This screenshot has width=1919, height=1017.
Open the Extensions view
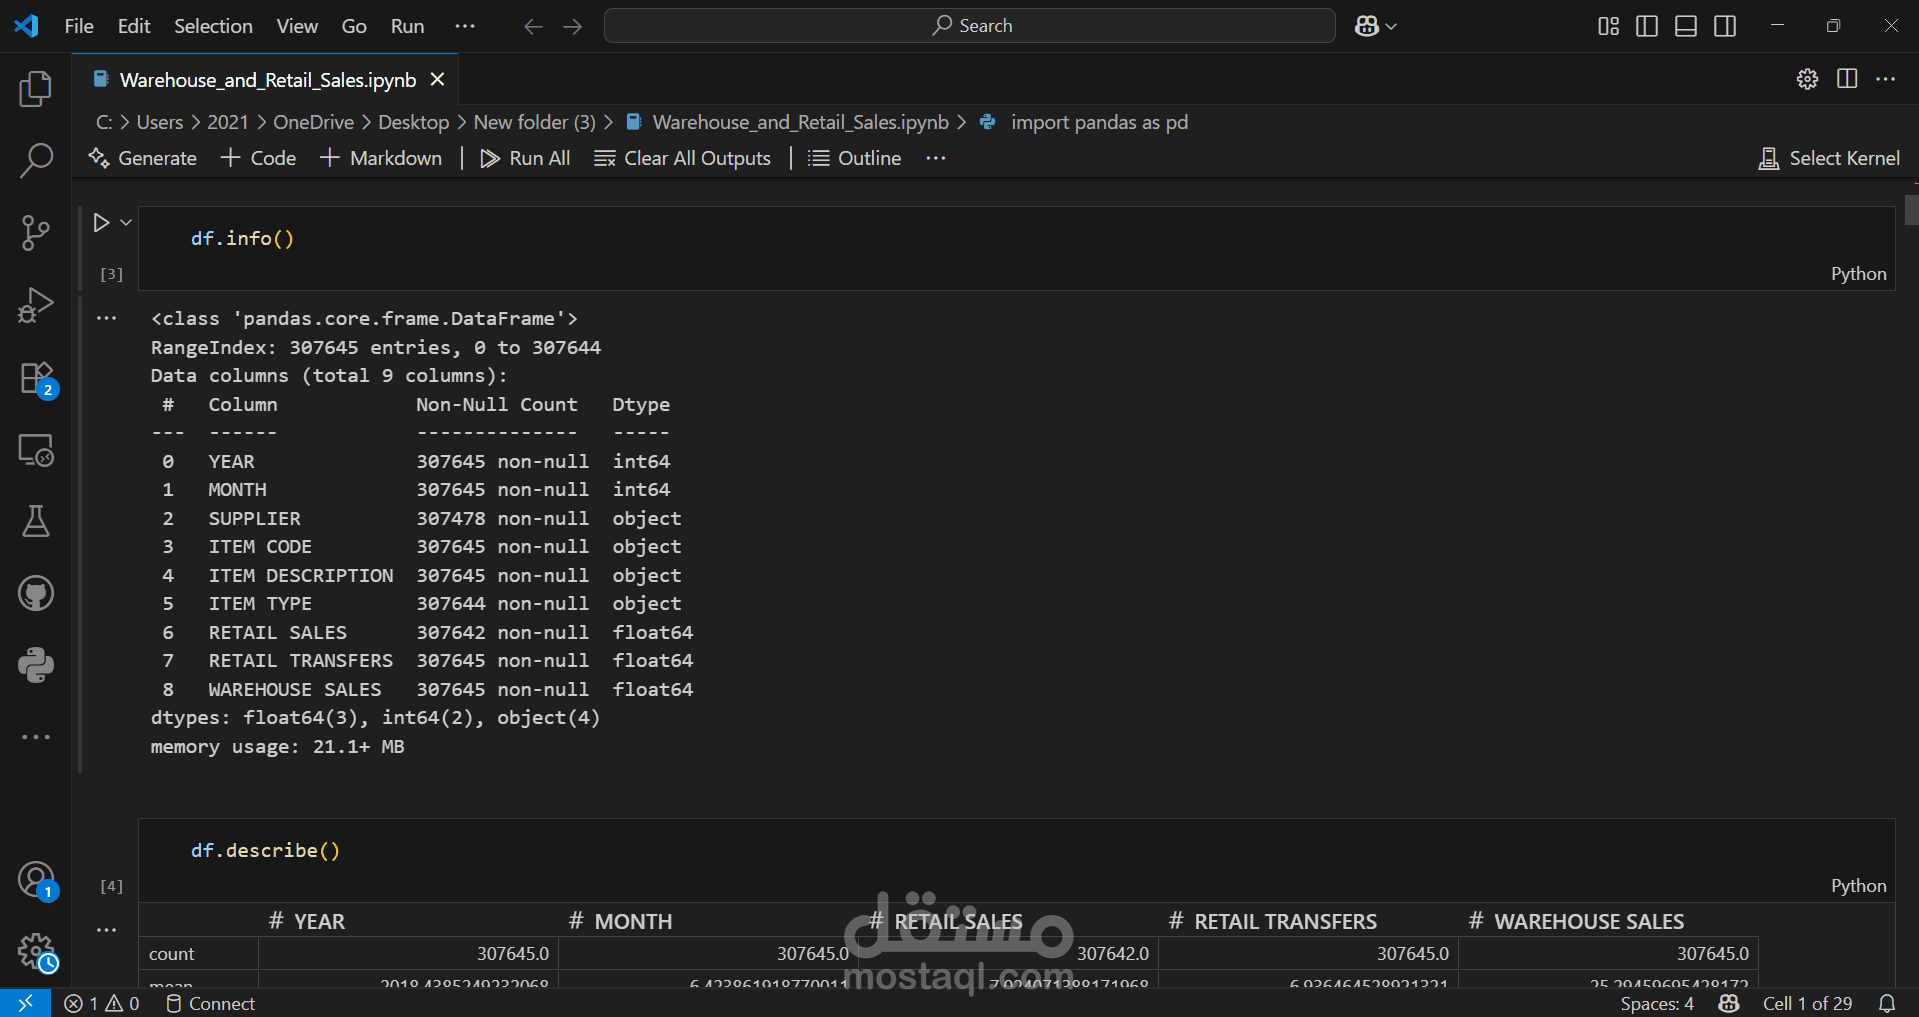pyautogui.click(x=36, y=378)
